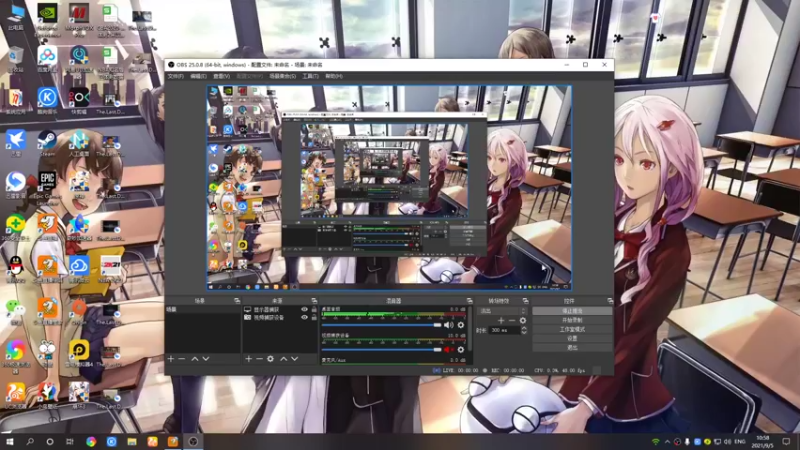Open Steam desktop shortcut
This screenshot has width=800, height=450.
pyautogui.click(x=47, y=143)
